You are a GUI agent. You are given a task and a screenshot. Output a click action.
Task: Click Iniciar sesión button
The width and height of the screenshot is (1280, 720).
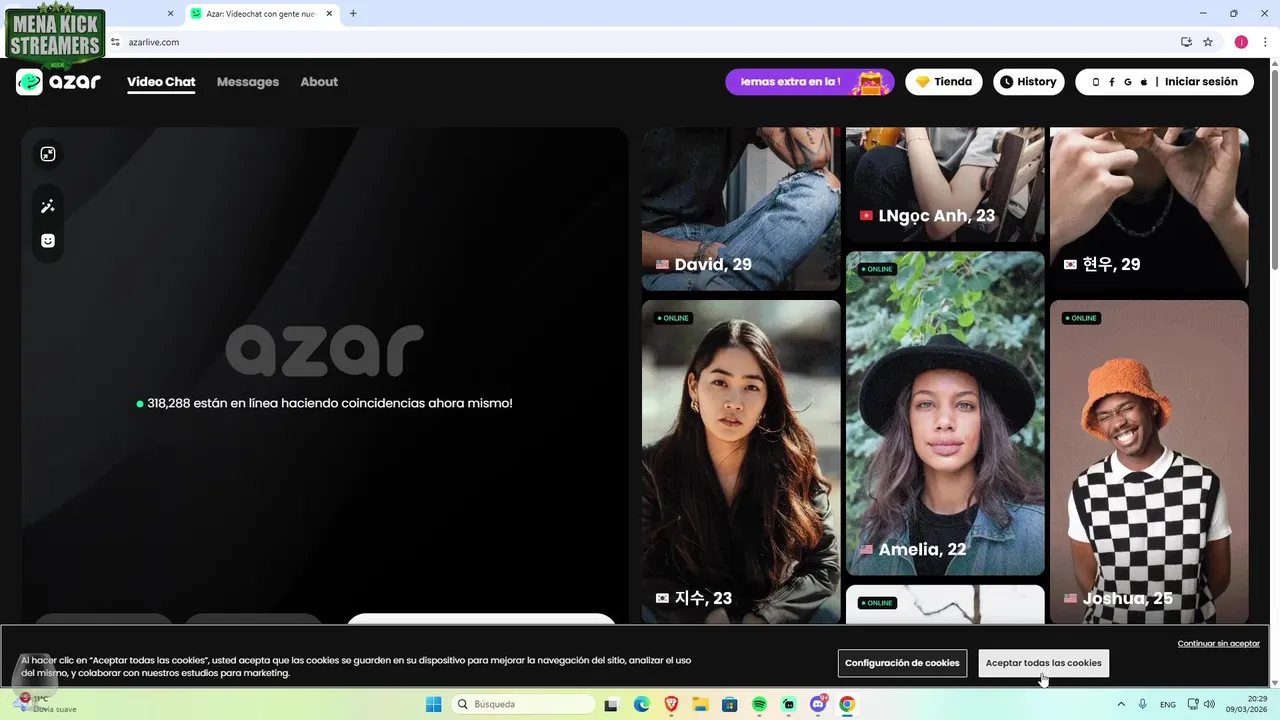click(x=1164, y=82)
